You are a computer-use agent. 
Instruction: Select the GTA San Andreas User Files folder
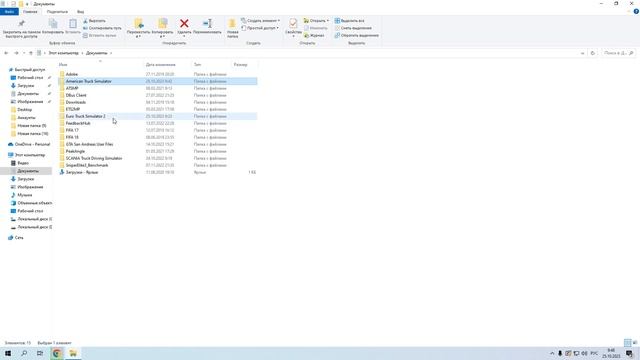[158, 144]
